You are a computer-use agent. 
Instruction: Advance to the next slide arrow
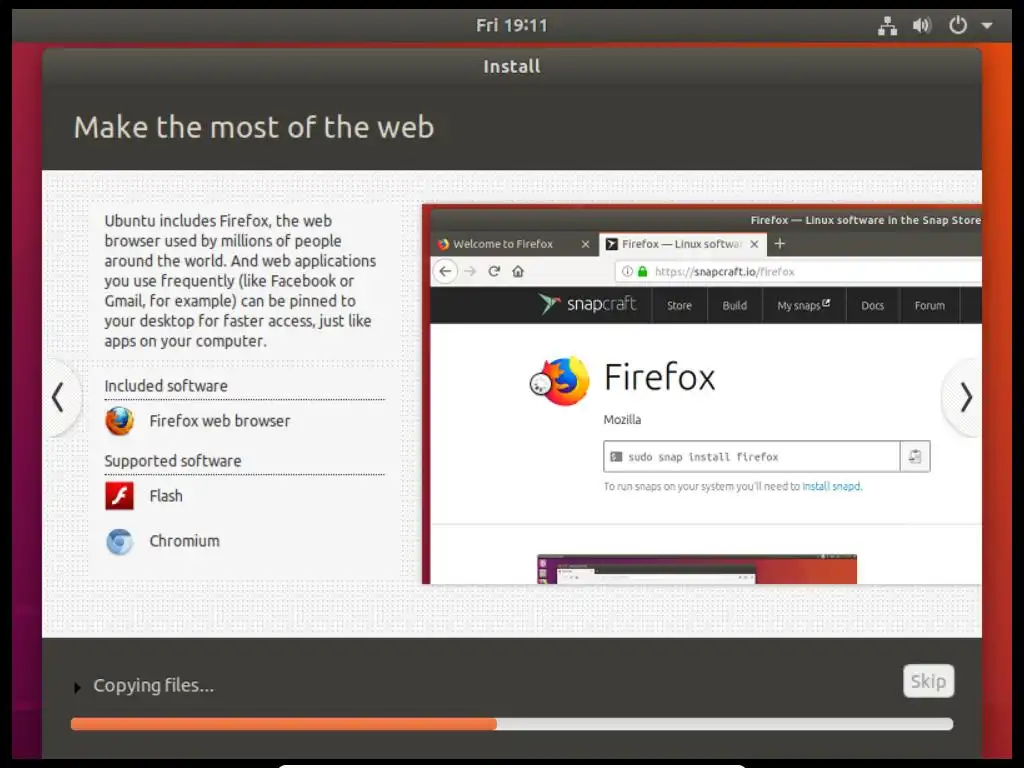966,397
